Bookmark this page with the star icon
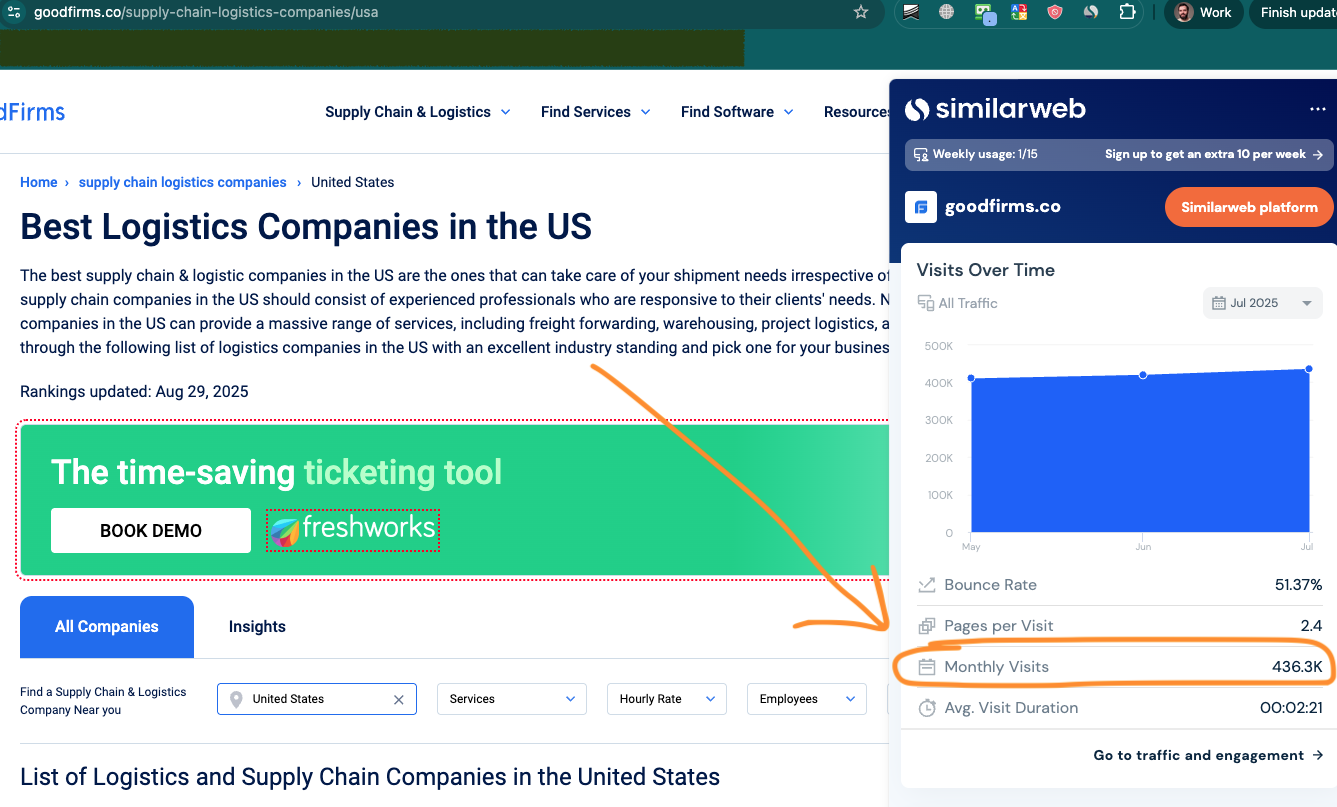The width and height of the screenshot is (1337, 807). coord(861,12)
